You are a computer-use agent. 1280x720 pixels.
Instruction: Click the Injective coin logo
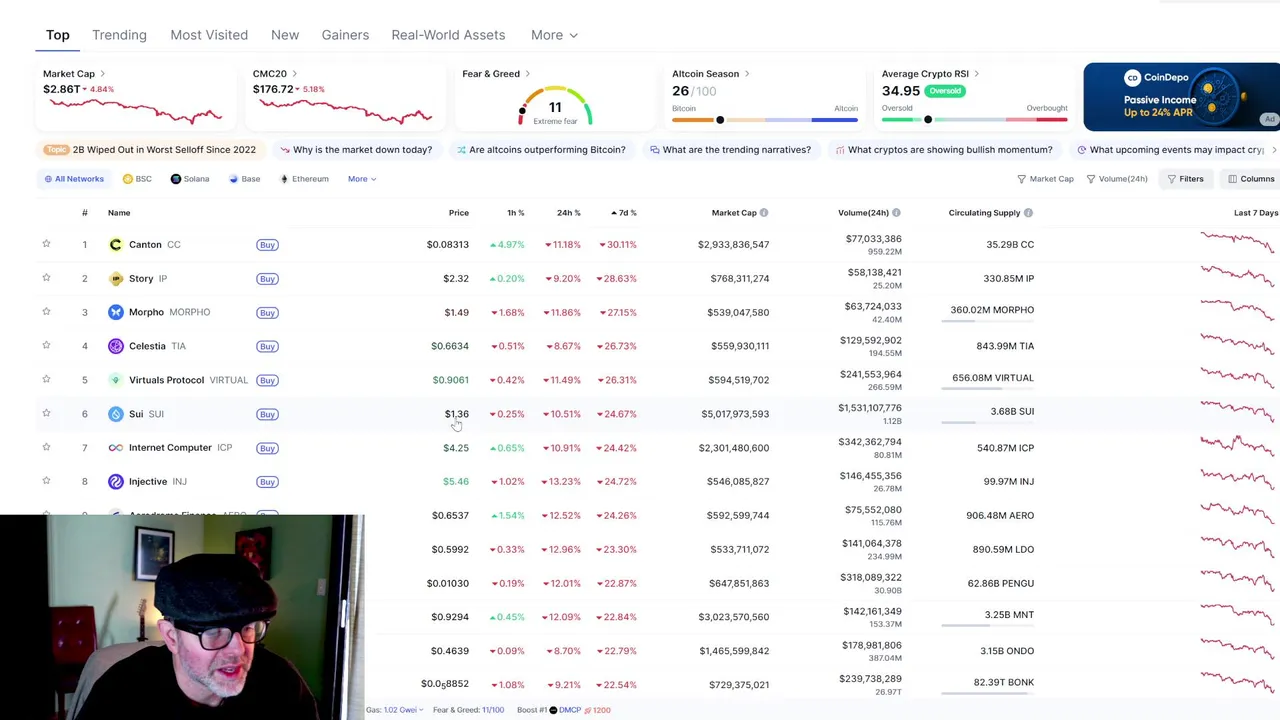click(x=116, y=481)
